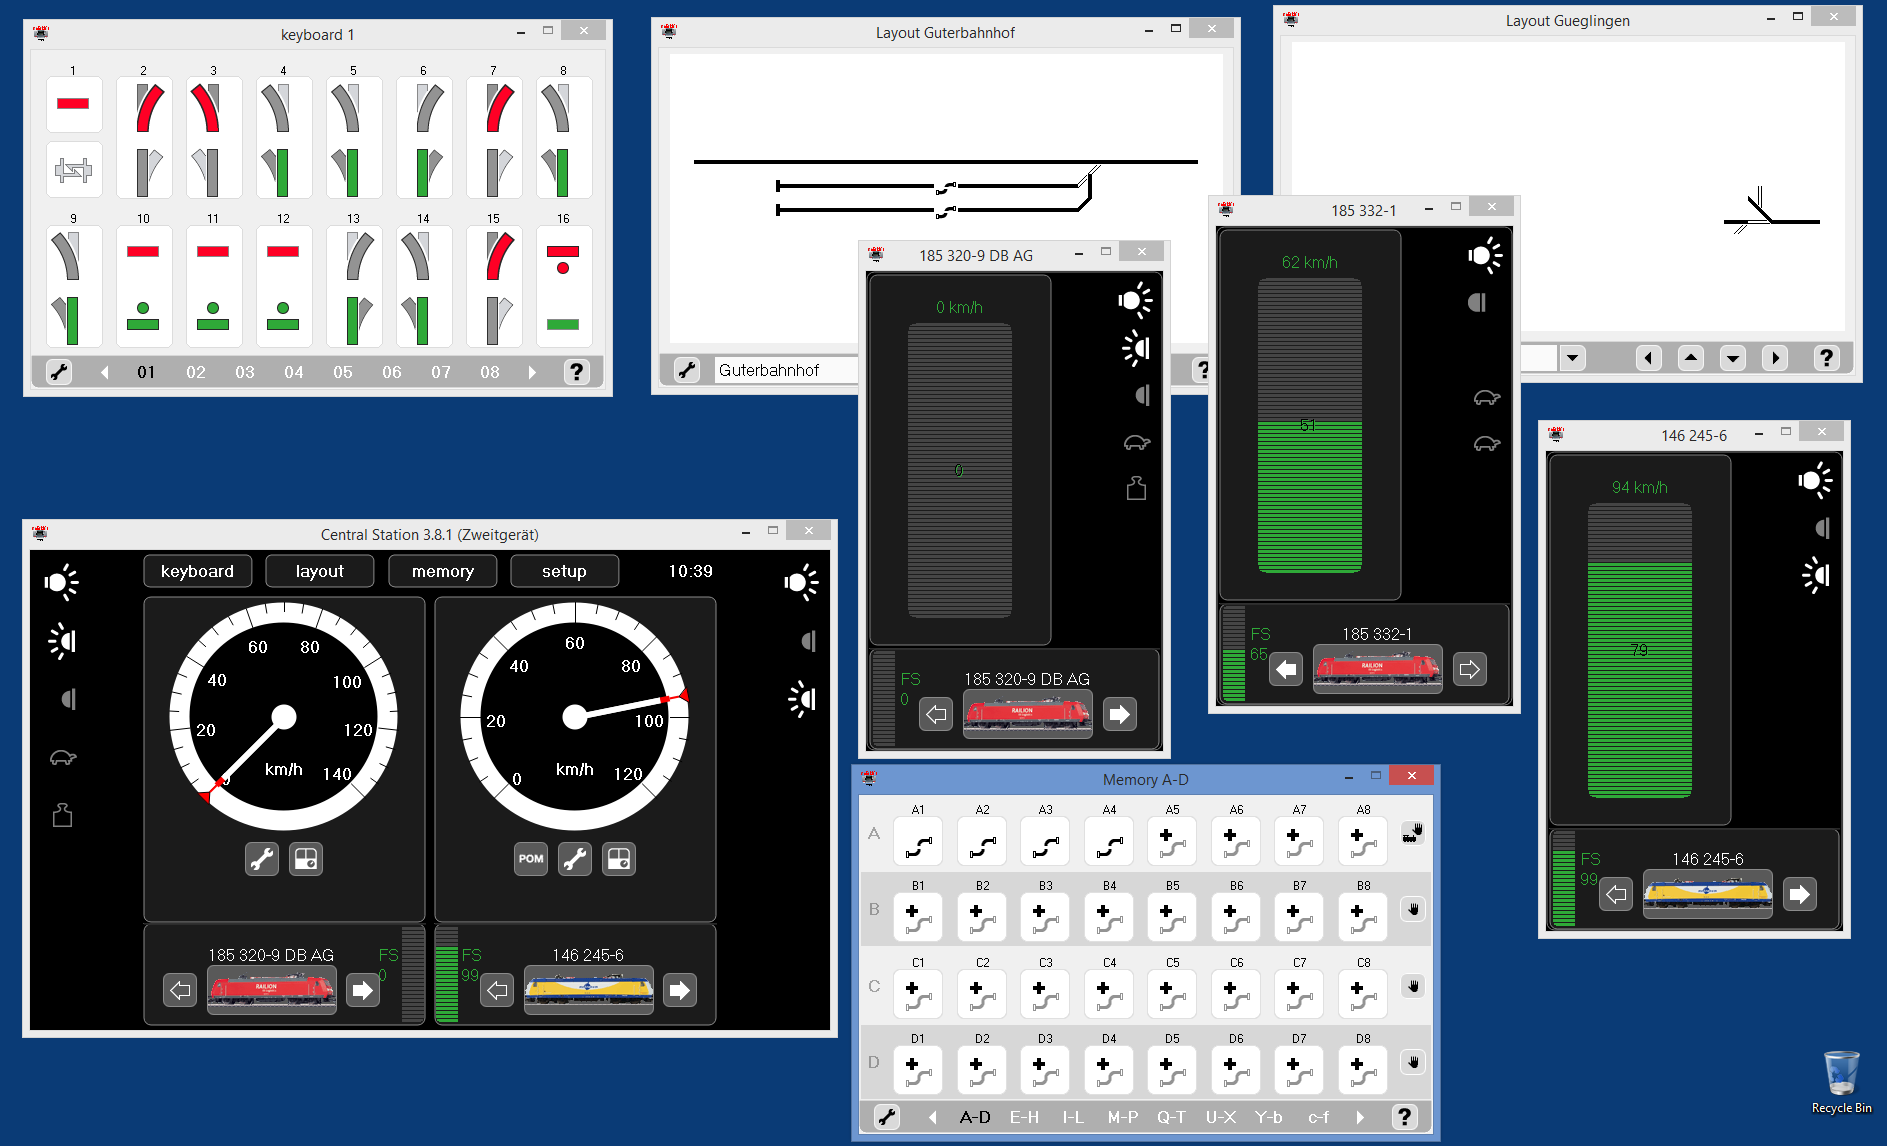
Task: Click previous memory group arrow
Action: coord(933,1116)
